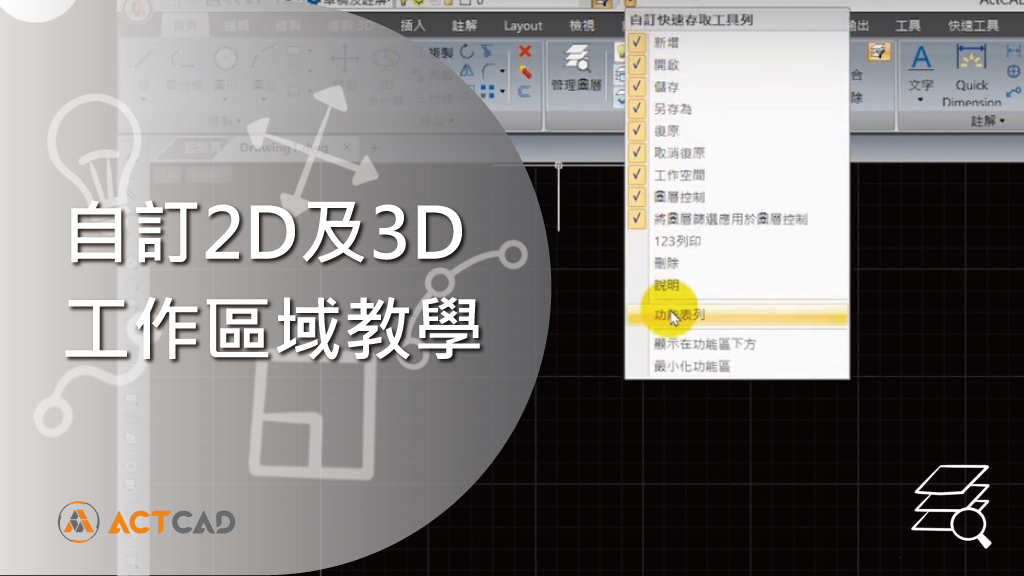Uncheck the 取消復原 menu item
The height and width of the screenshot is (576, 1024).
737,153
